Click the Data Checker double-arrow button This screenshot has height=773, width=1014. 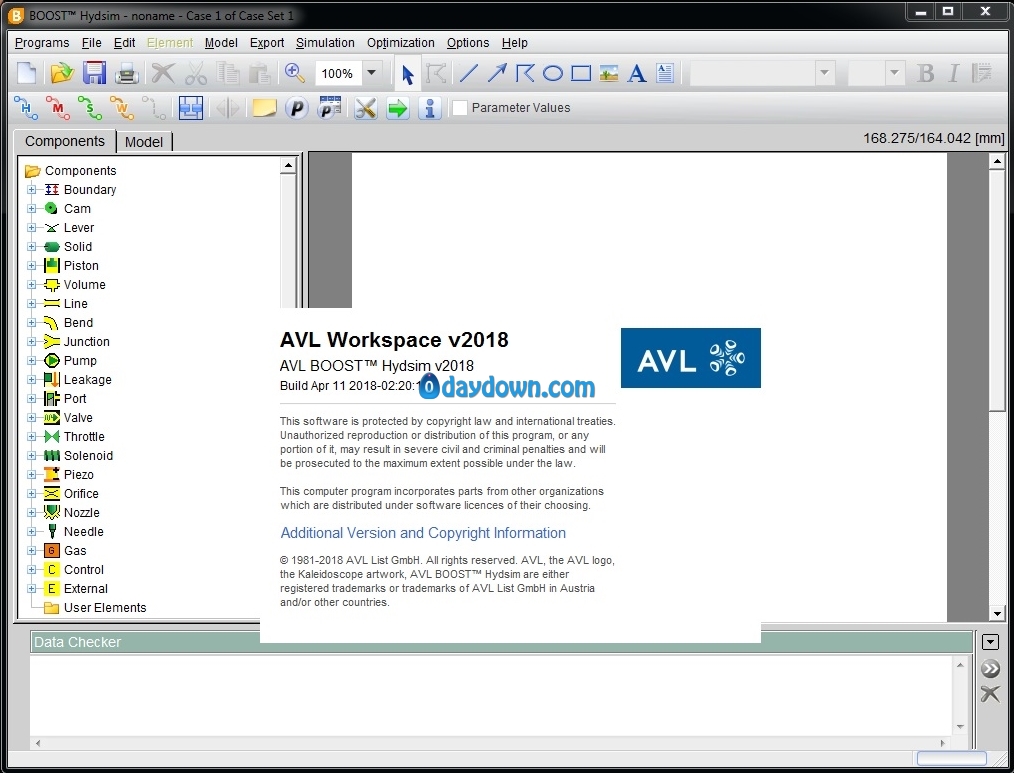coord(990,668)
